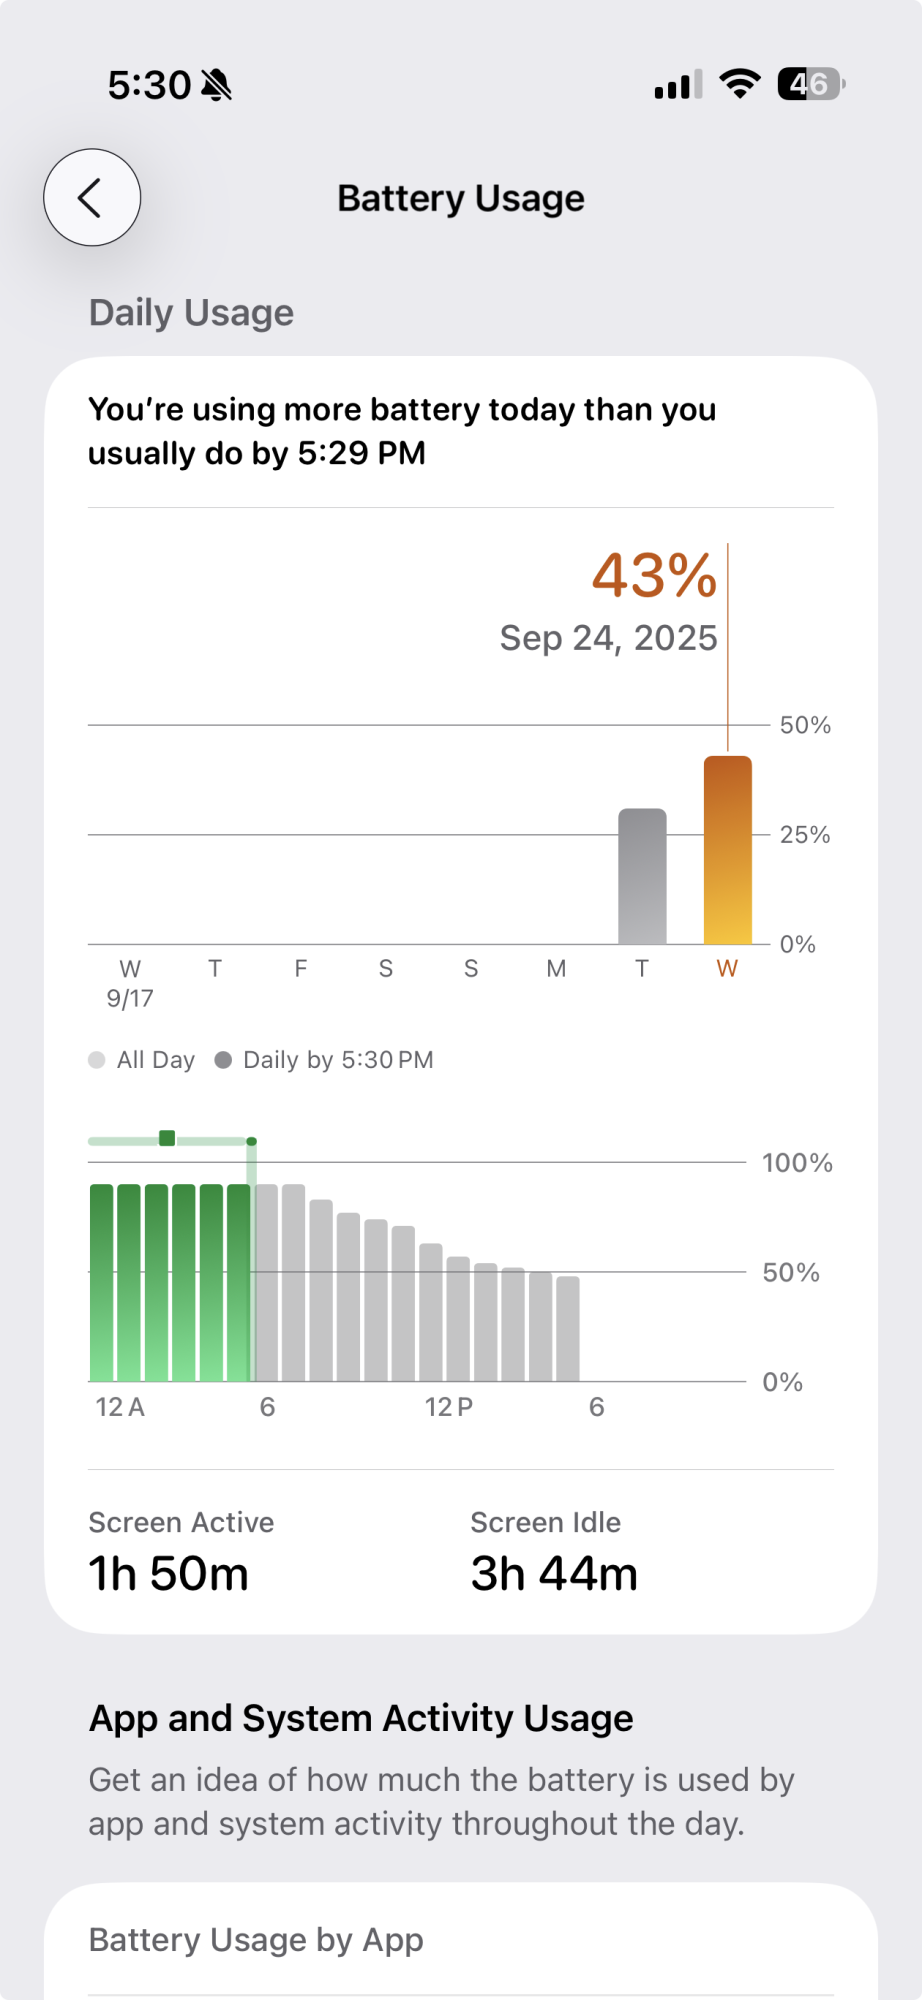The image size is (922, 2000).
Task: Select the gray Tuesday usage bar
Action: tap(642, 877)
